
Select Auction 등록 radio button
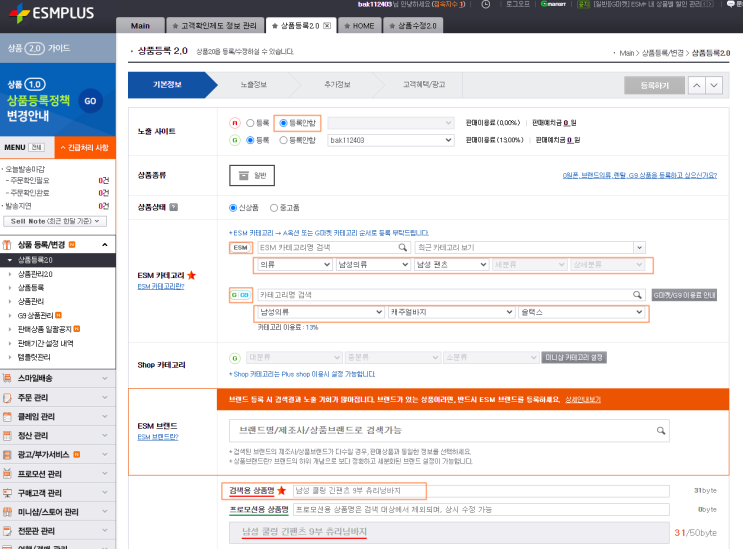click(250, 123)
